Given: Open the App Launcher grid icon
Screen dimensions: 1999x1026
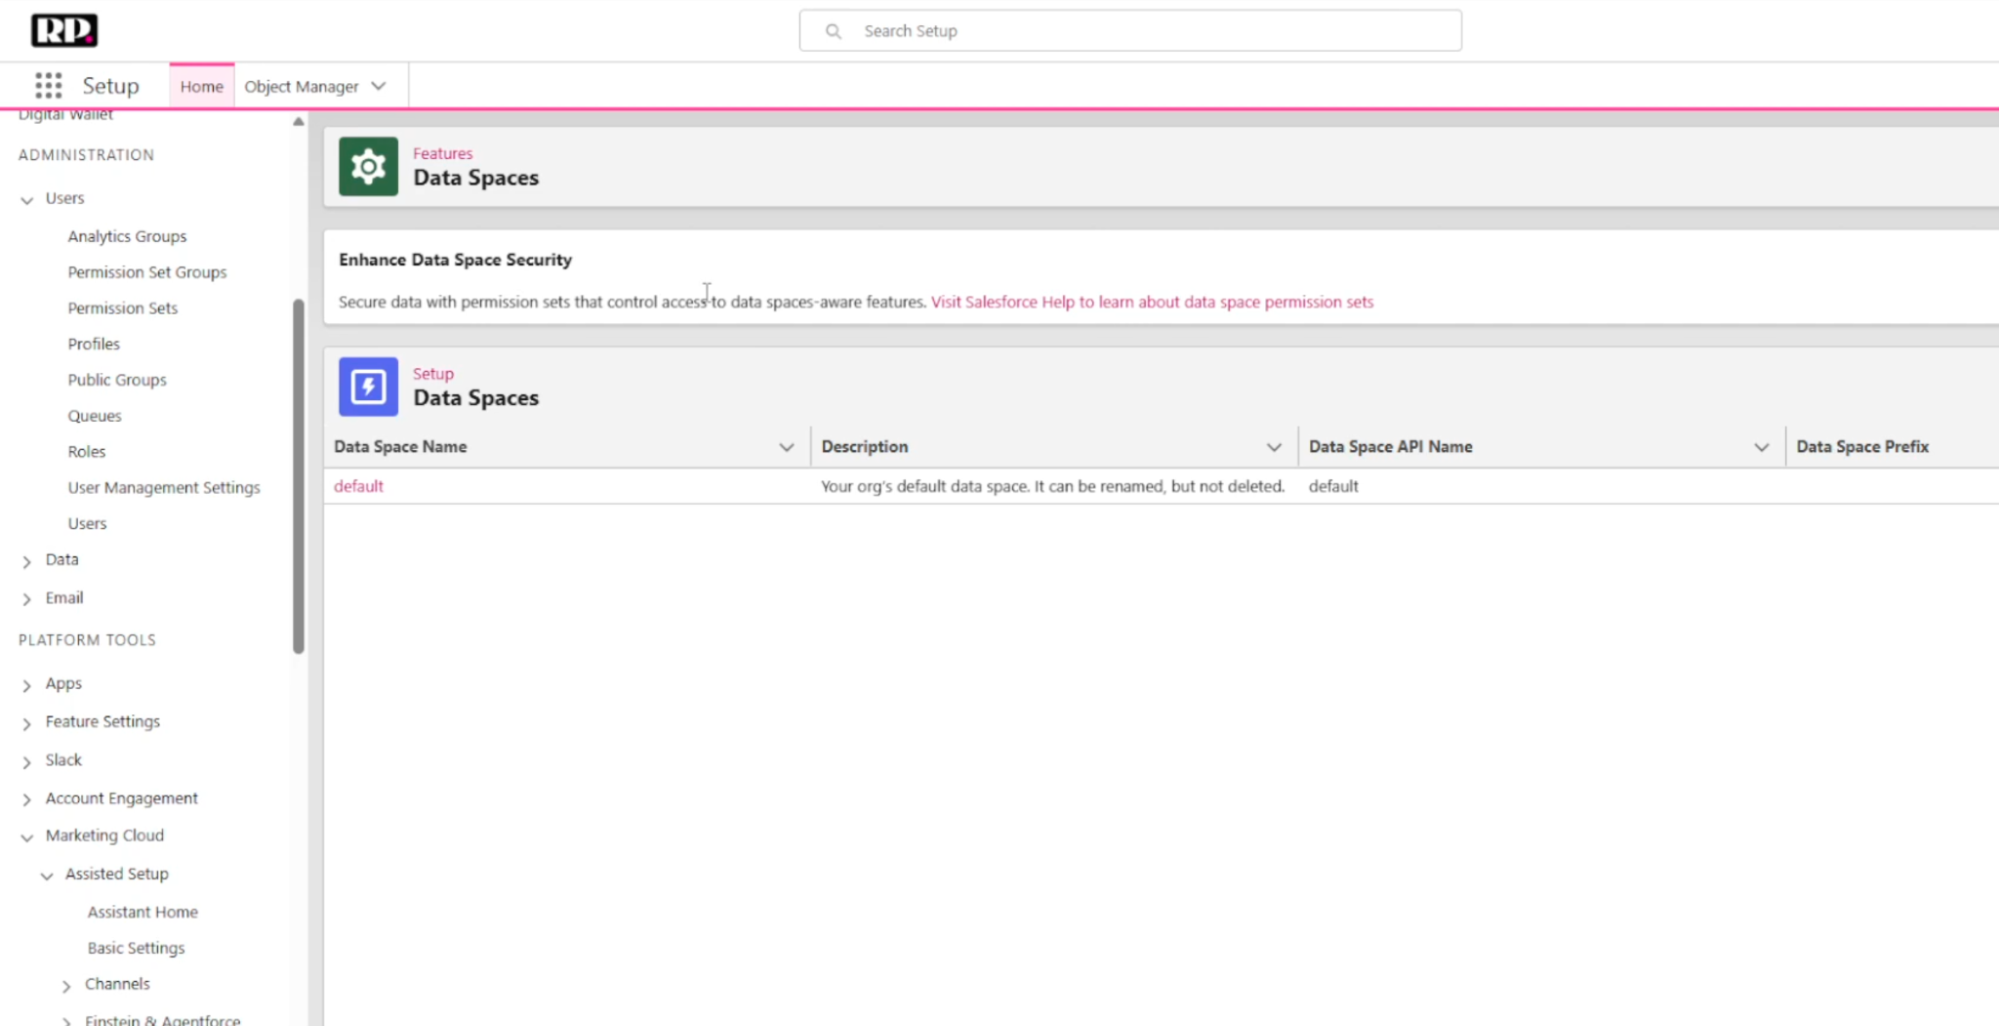Looking at the screenshot, I should pos(48,86).
